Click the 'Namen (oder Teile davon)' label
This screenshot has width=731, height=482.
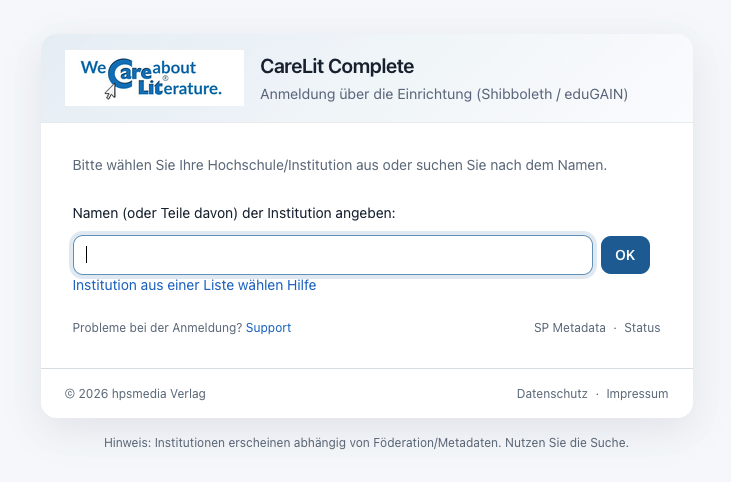click(x=234, y=213)
